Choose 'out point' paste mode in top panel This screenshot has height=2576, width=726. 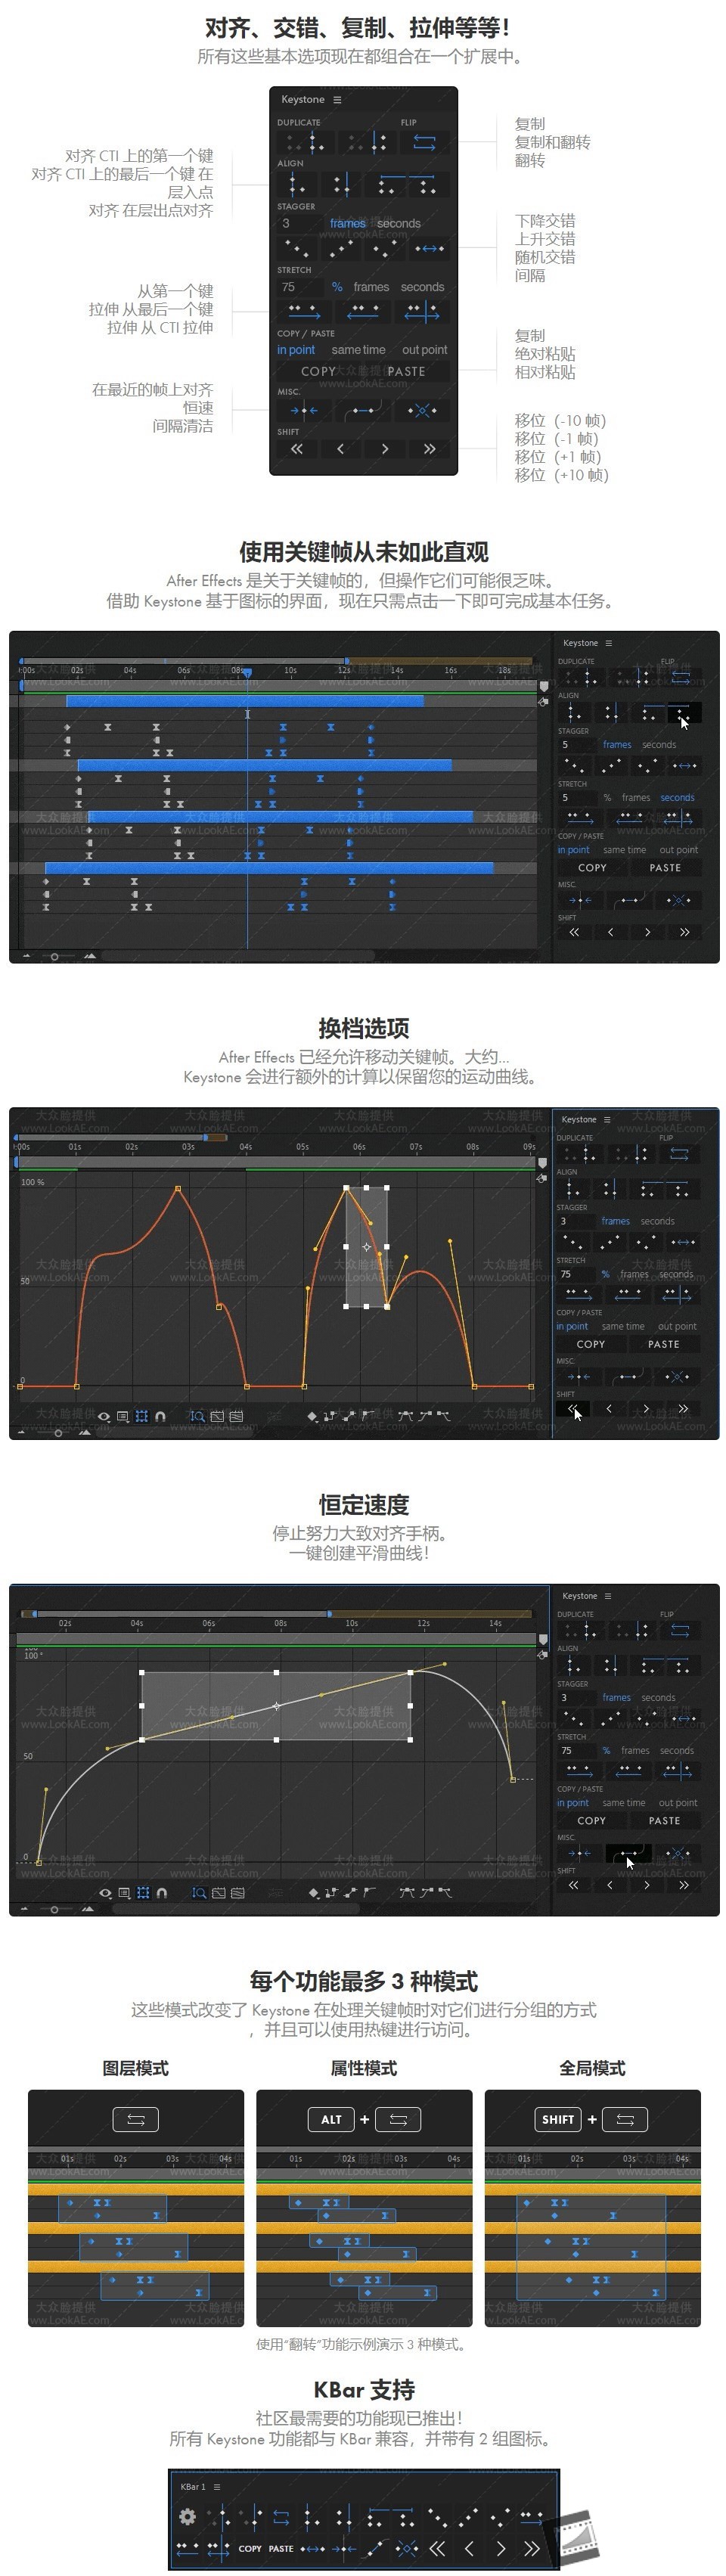pos(424,350)
